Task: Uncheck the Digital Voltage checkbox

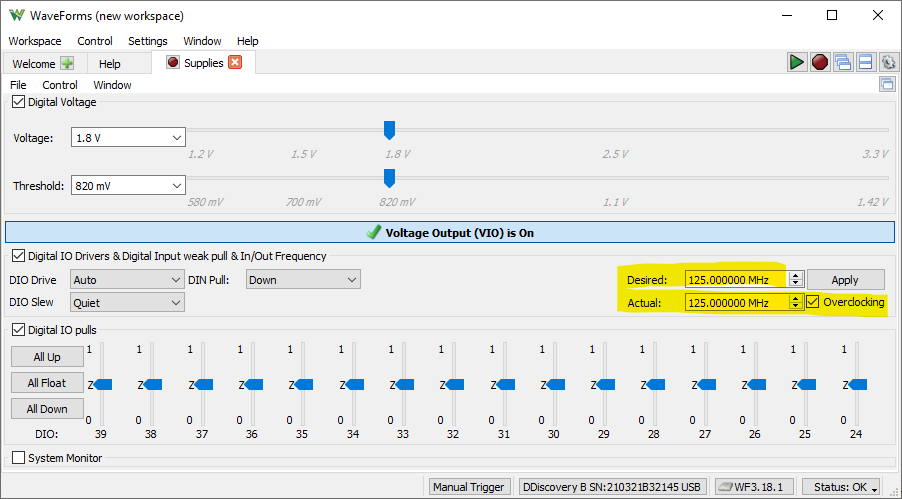Action: click(x=18, y=101)
